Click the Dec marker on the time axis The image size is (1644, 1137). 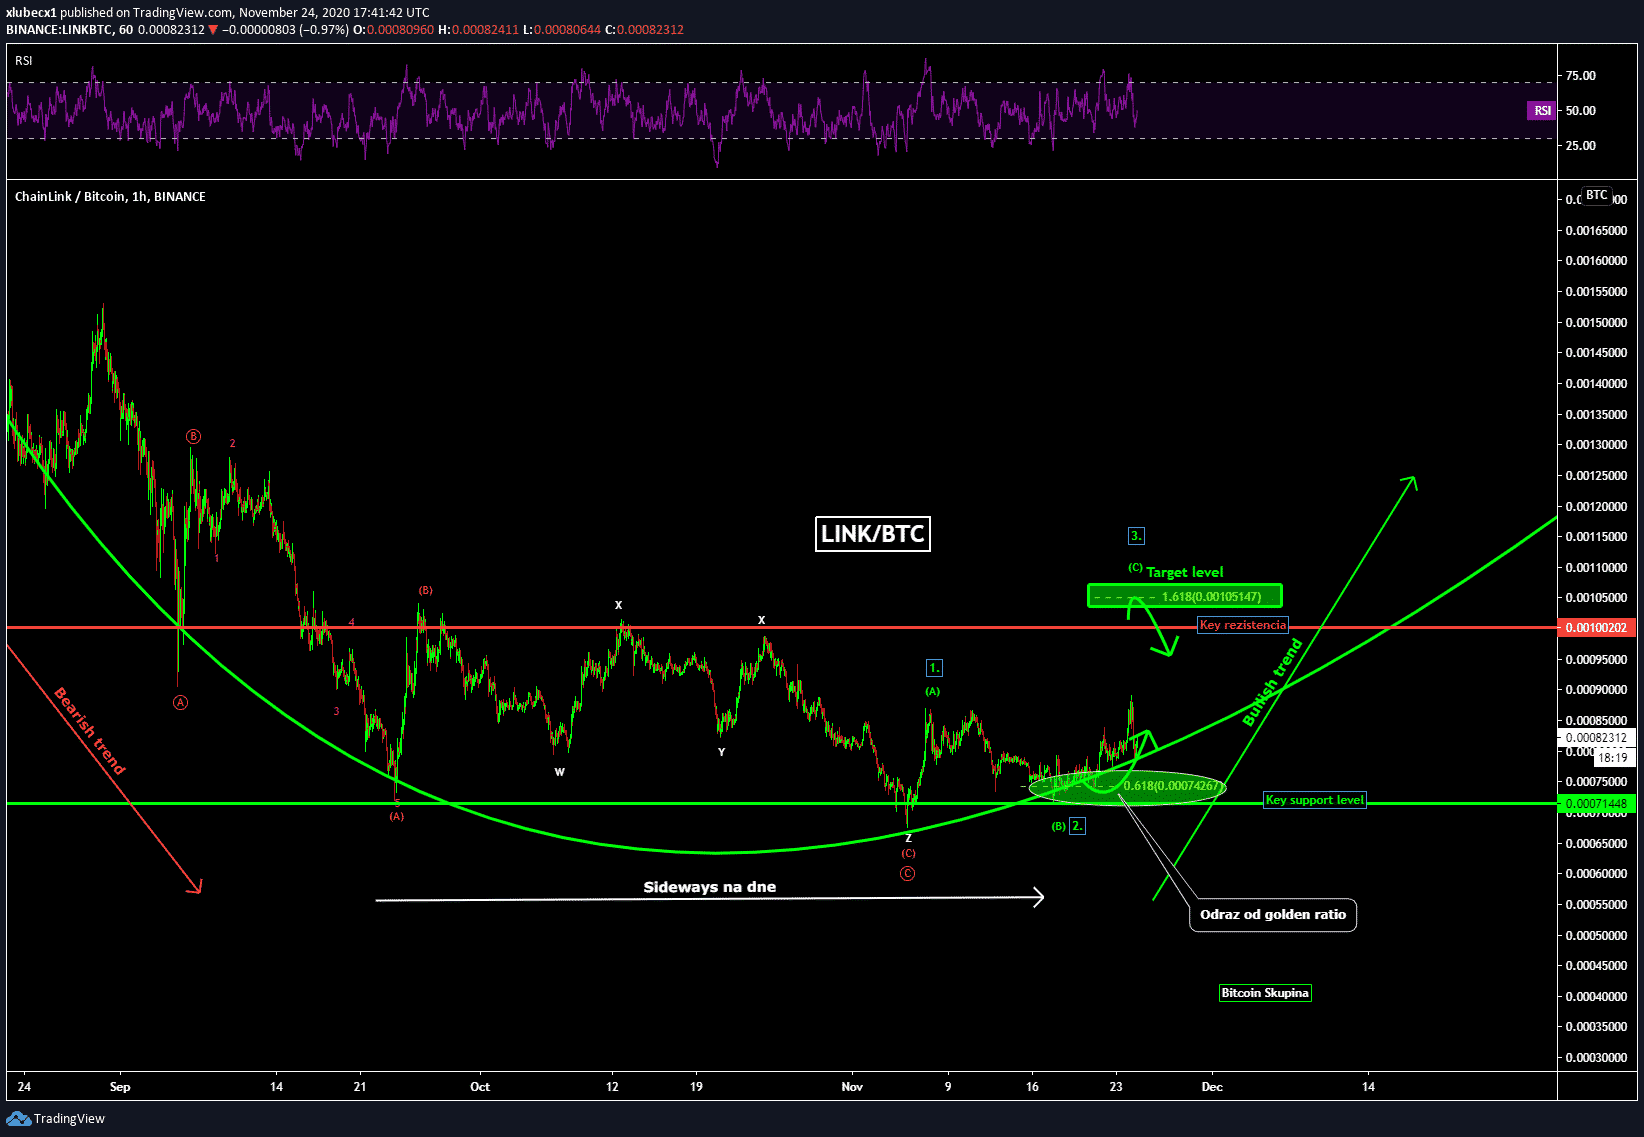(x=1212, y=1087)
